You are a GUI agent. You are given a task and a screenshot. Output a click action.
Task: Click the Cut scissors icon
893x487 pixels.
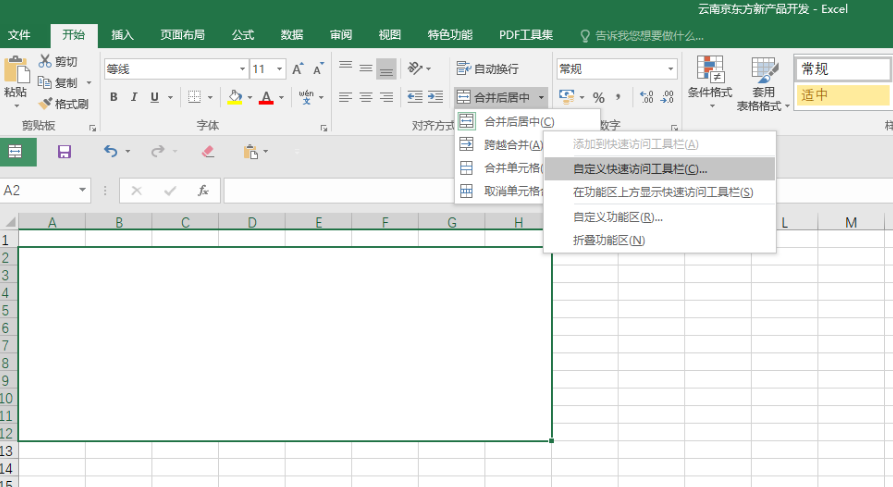click(x=45, y=61)
